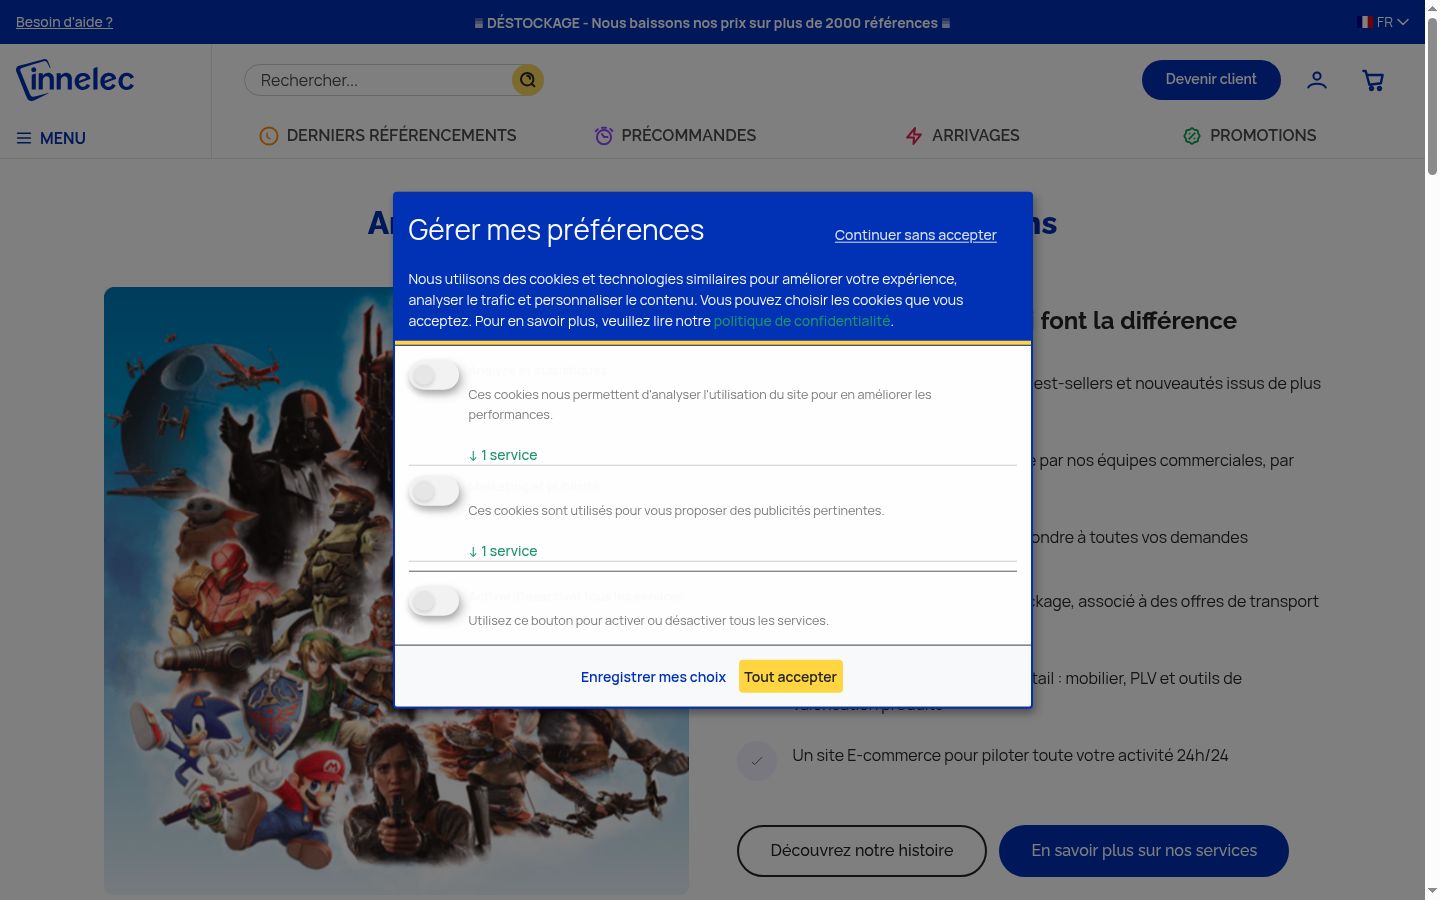Click 'En savoir plus sur nos services'

(x=1144, y=851)
